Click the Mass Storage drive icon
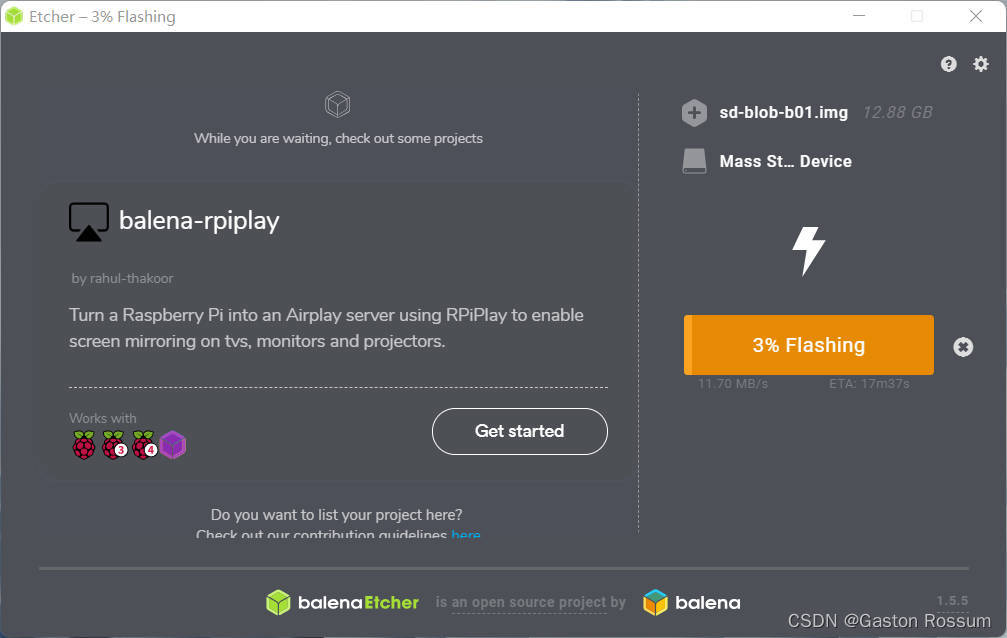 point(694,161)
